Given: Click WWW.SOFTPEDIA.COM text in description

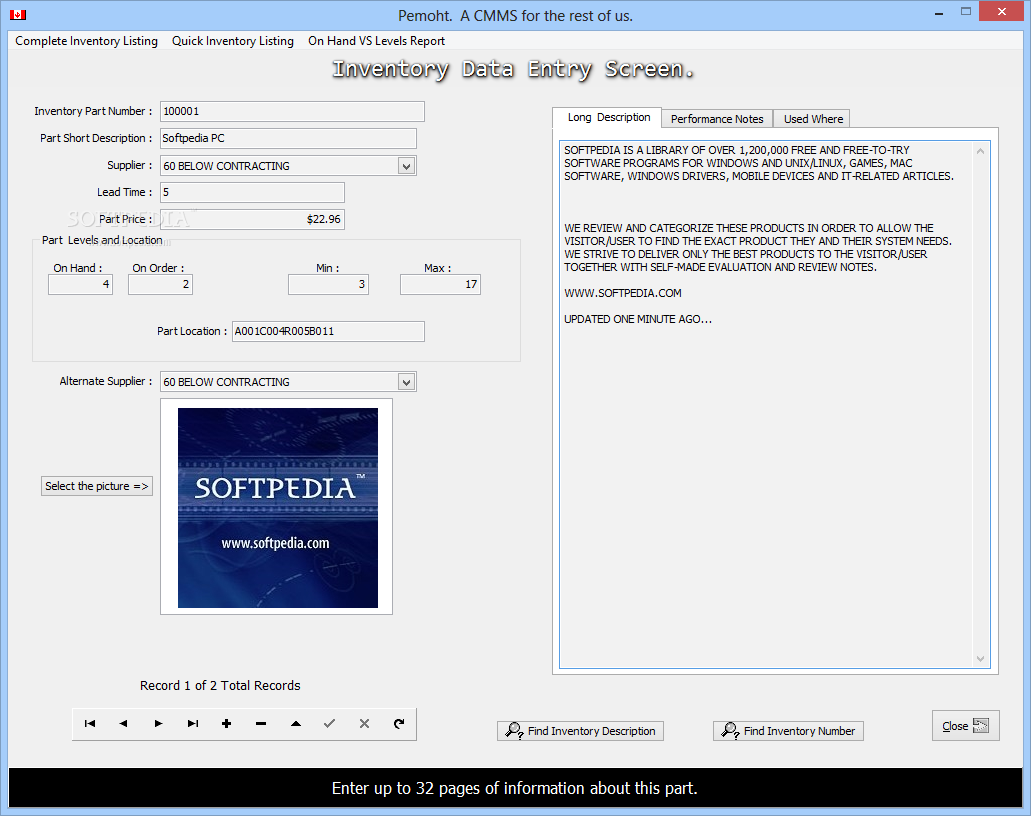Looking at the screenshot, I should tap(623, 293).
